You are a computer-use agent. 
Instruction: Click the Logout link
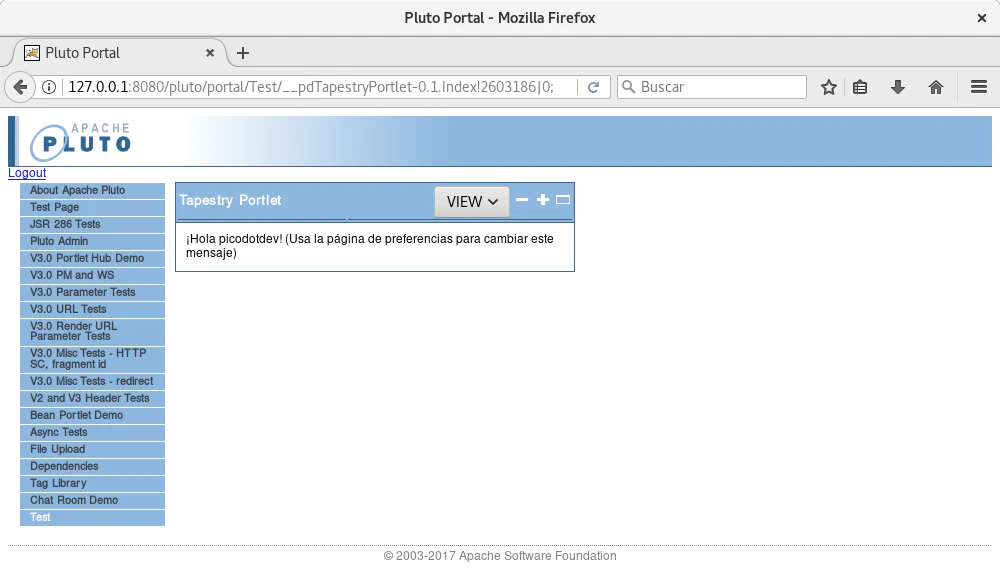pyautogui.click(x=27, y=173)
